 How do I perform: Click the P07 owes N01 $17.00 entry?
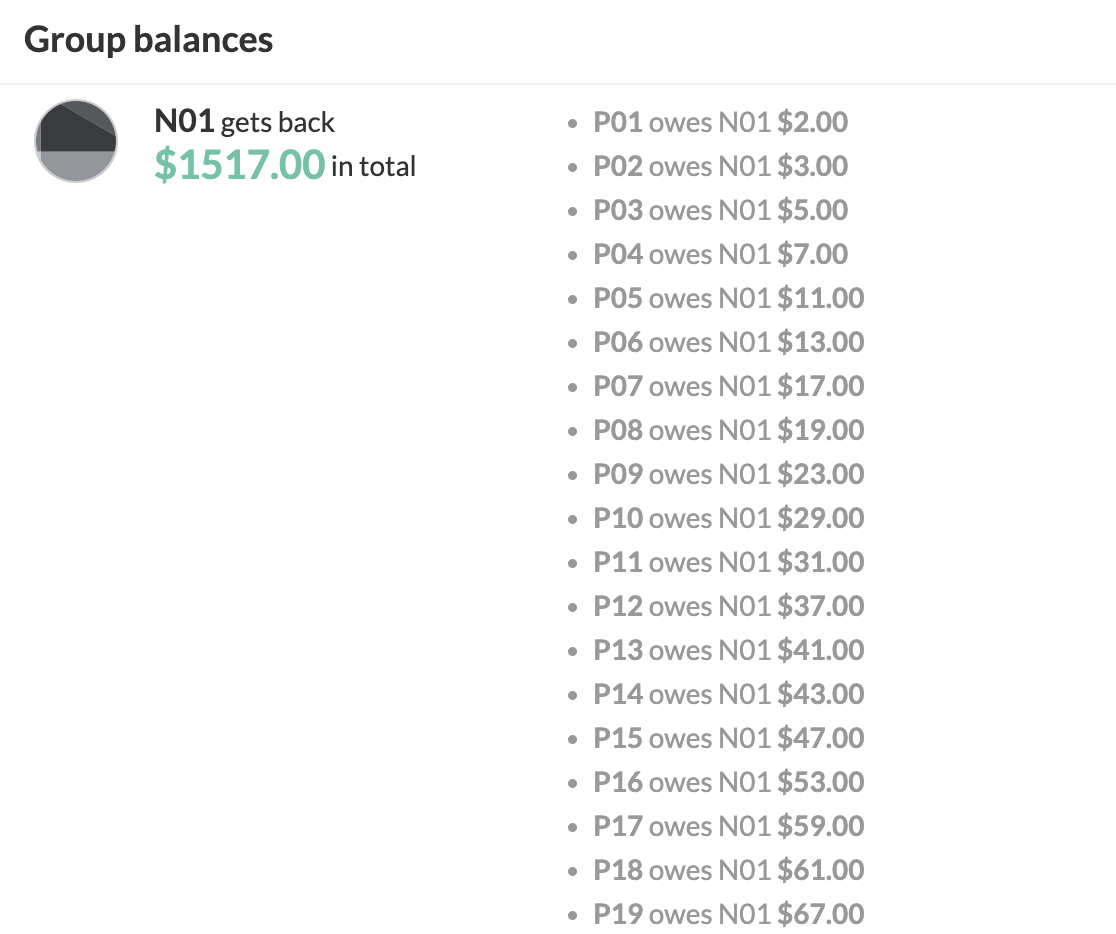click(x=728, y=387)
